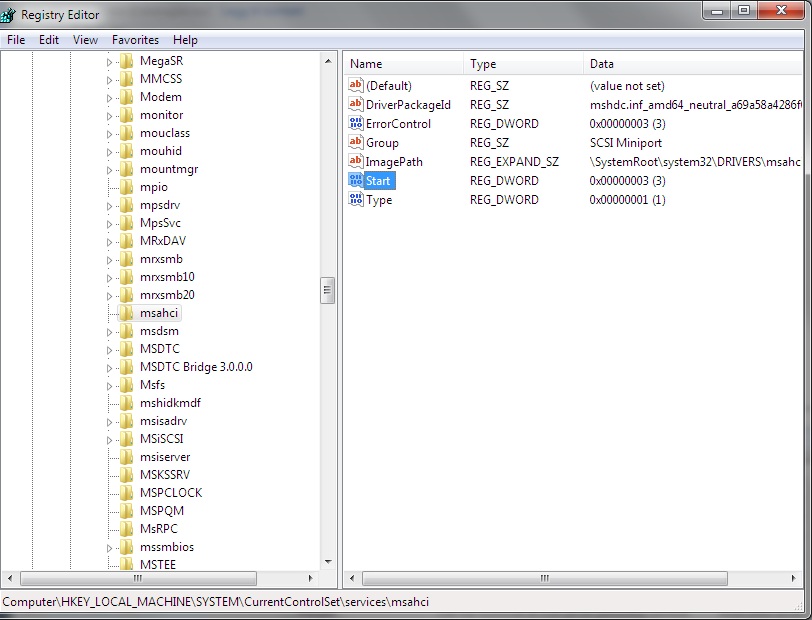Click the status bar registry path
Viewport: 812px width, 620px height.
coord(216,602)
